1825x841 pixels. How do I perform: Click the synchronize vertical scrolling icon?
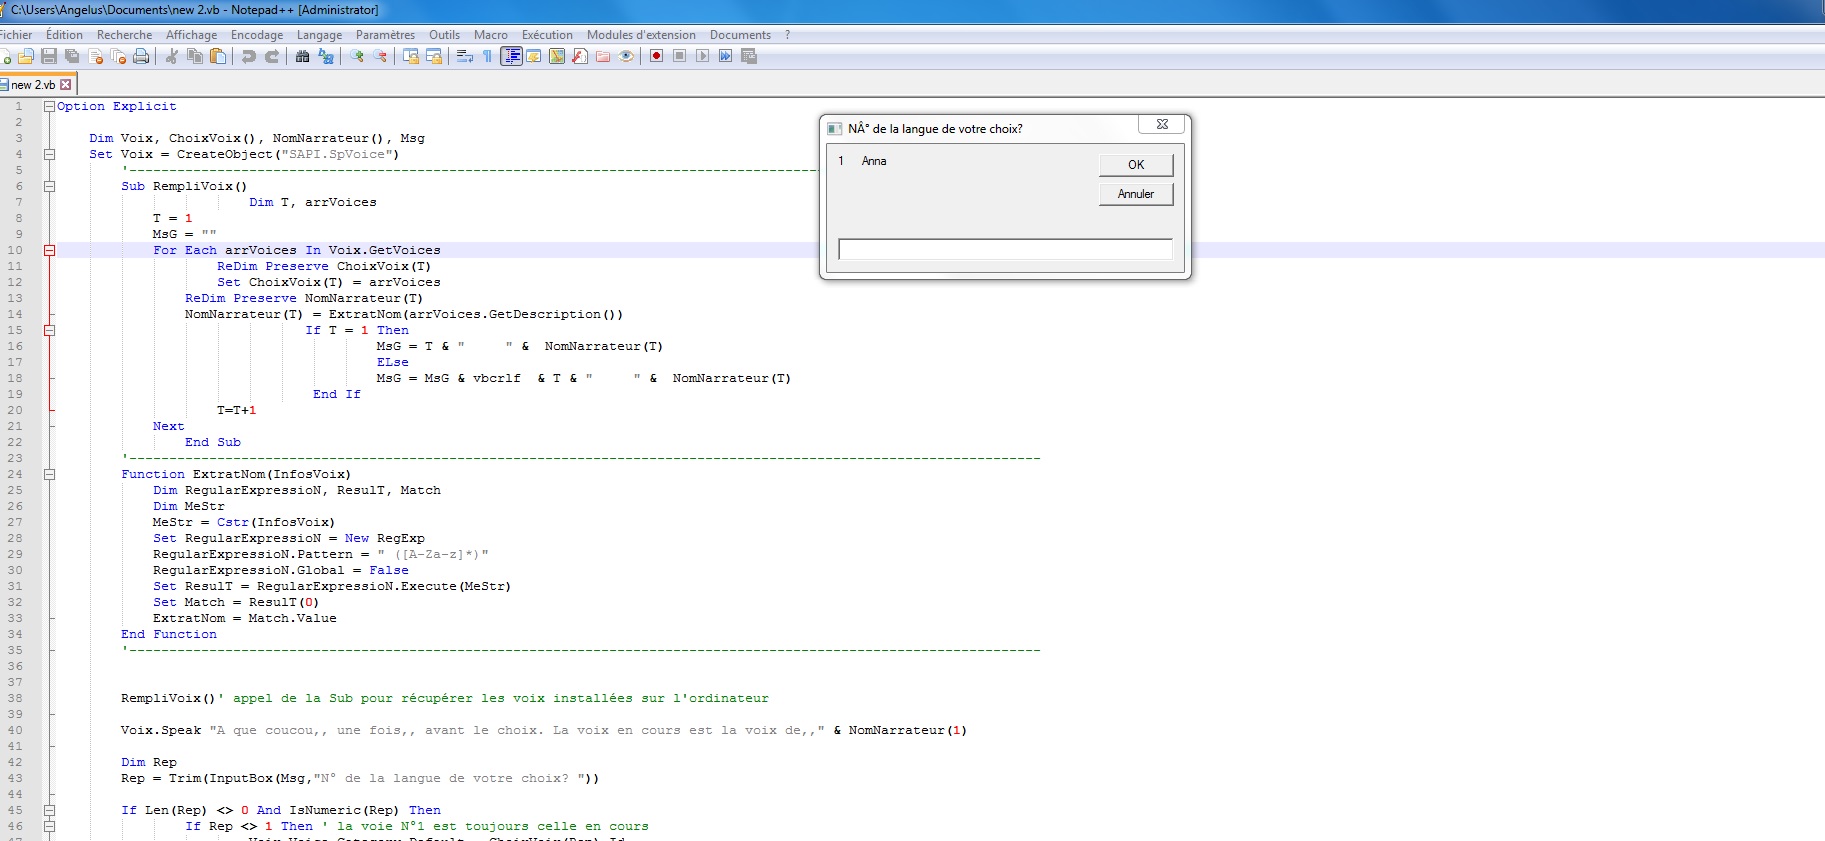411,56
